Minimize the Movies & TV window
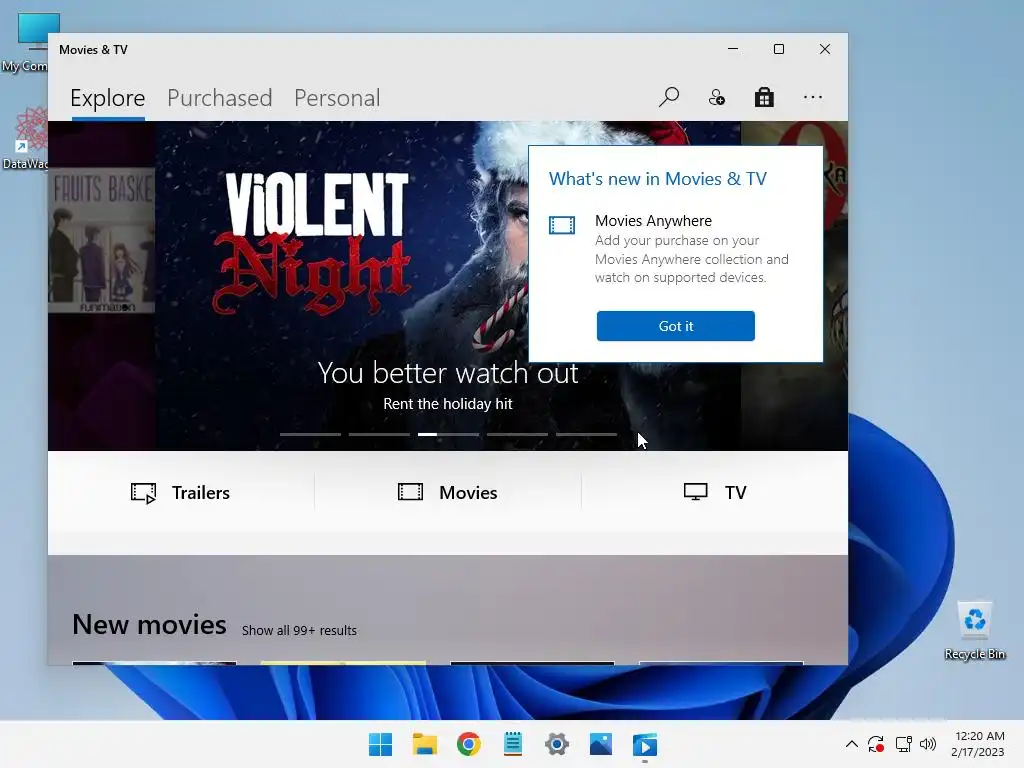 pyautogui.click(x=733, y=49)
